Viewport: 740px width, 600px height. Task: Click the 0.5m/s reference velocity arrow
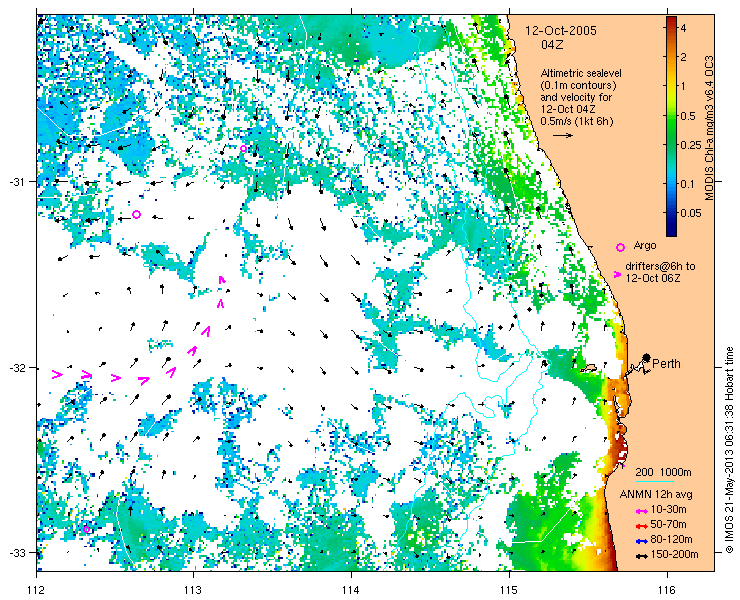click(563, 135)
